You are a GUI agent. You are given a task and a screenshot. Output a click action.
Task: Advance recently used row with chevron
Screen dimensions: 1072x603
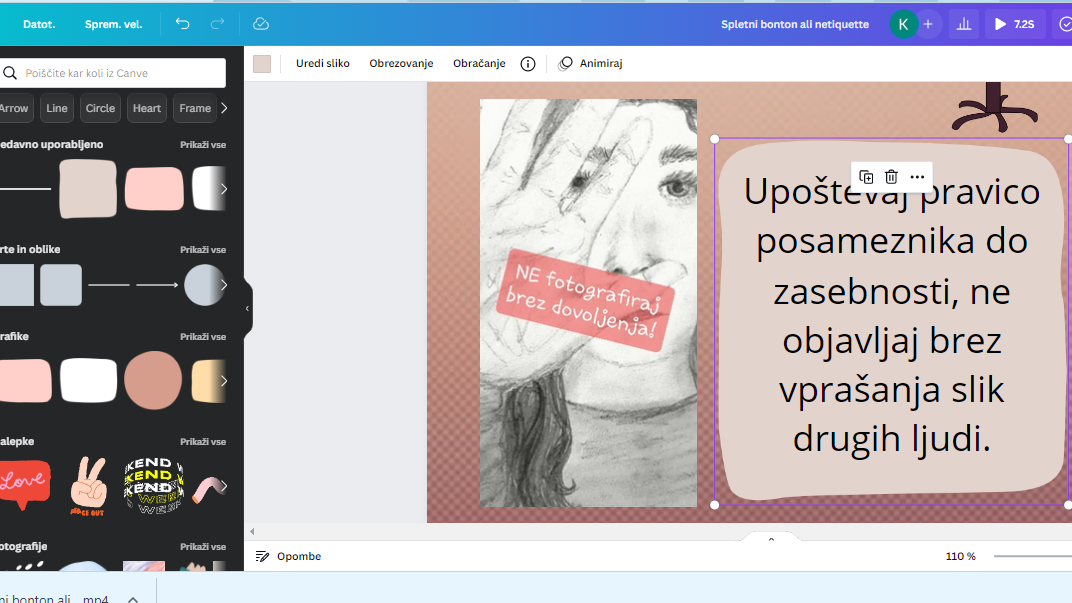[224, 189]
